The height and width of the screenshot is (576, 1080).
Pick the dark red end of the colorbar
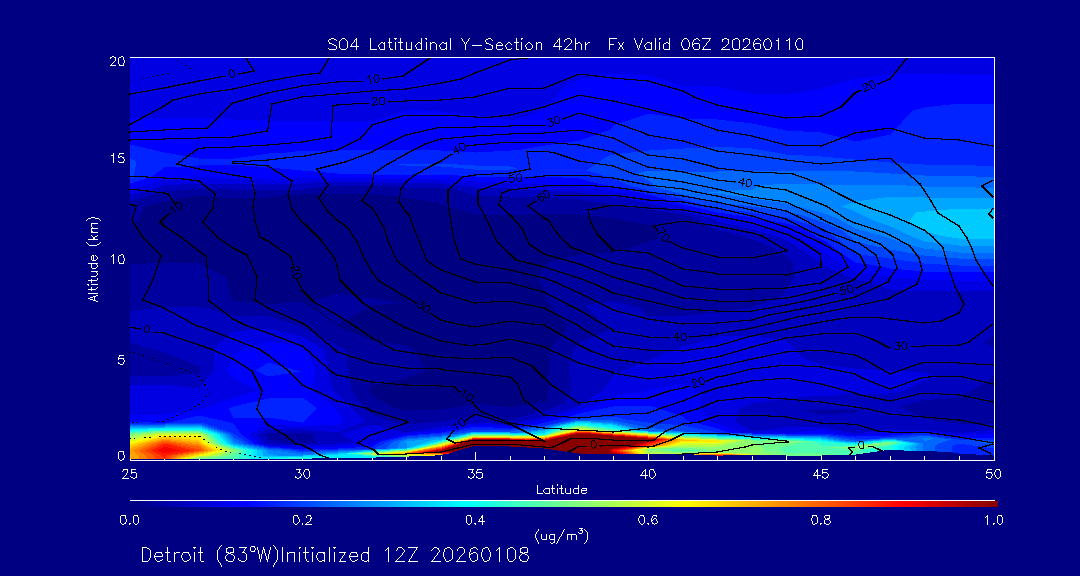988,502
